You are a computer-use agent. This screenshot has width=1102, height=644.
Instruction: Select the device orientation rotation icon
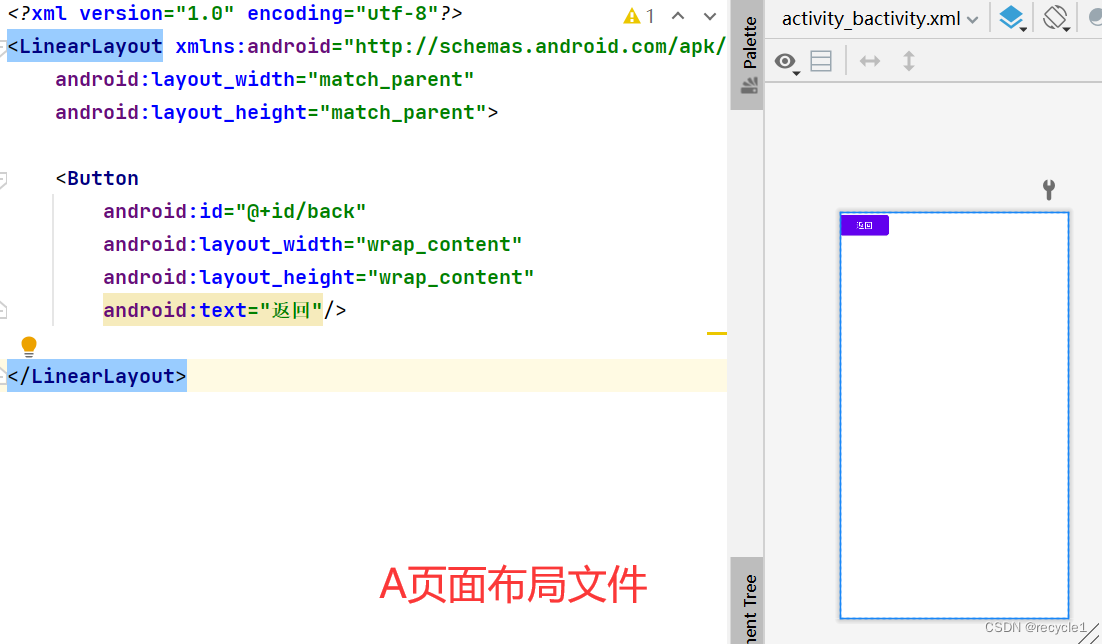pyautogui.click(x=1055, y=18)
